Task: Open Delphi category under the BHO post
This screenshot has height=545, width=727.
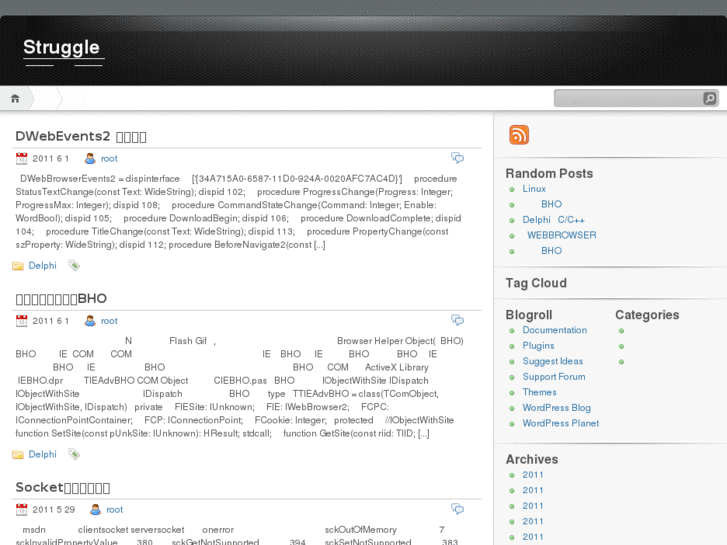Action: click(43, 455)
